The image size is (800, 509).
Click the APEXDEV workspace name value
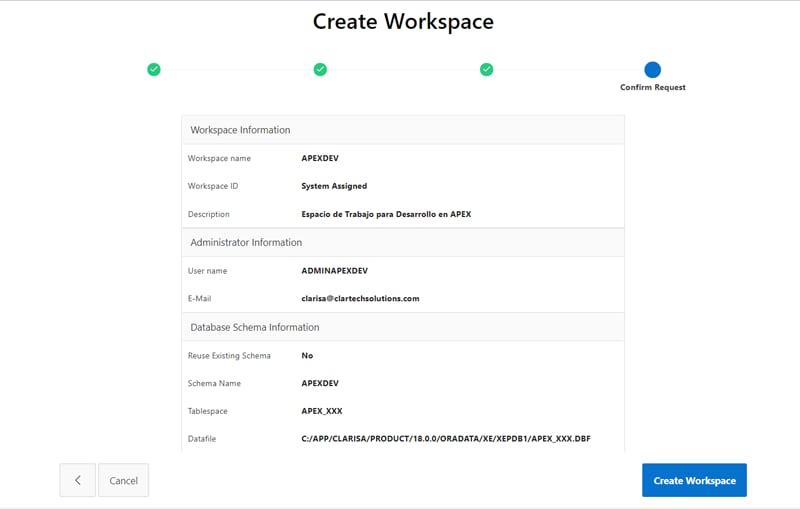point(321,158)
